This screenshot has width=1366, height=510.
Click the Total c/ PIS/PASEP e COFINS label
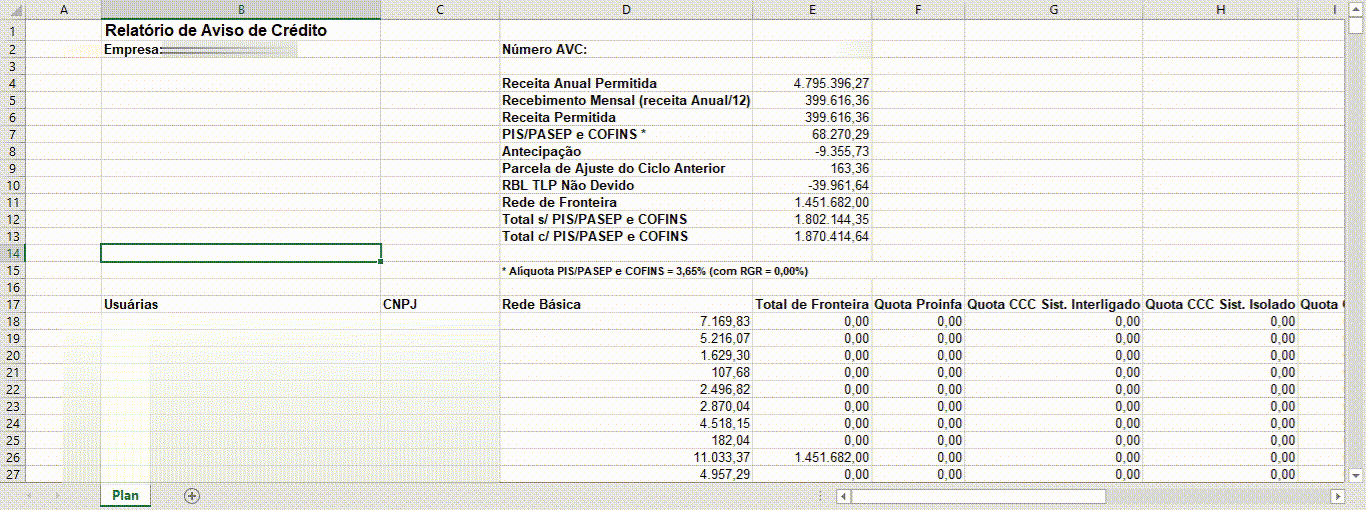pyautogui.click(x=595, y=237)
